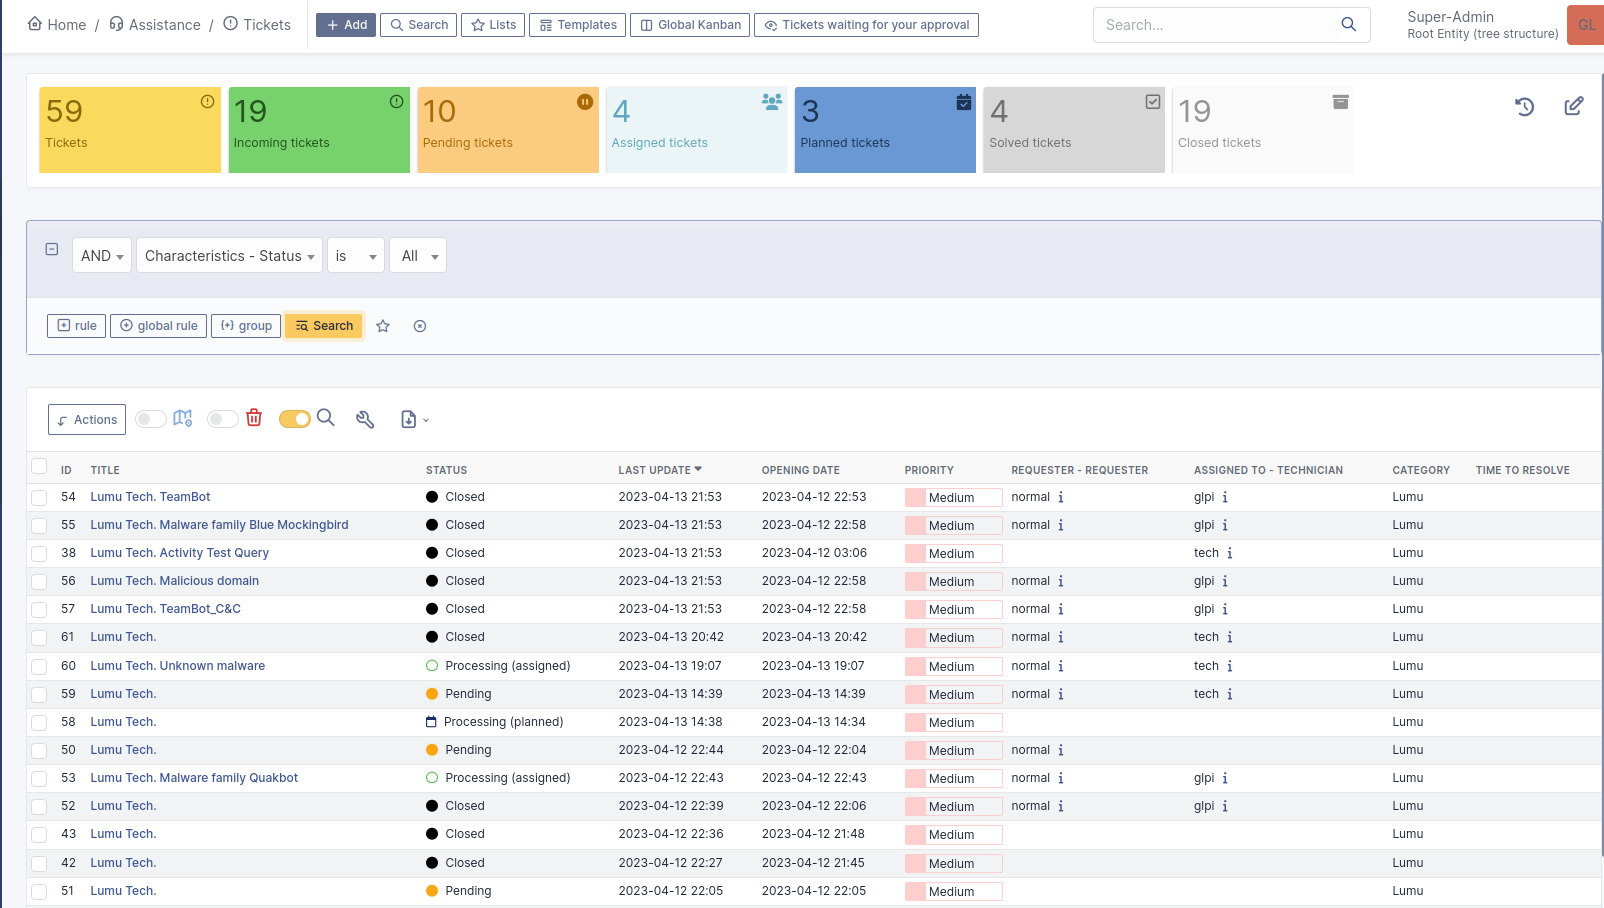Click the blank search reset circle icon

click(x=420, y=326)
